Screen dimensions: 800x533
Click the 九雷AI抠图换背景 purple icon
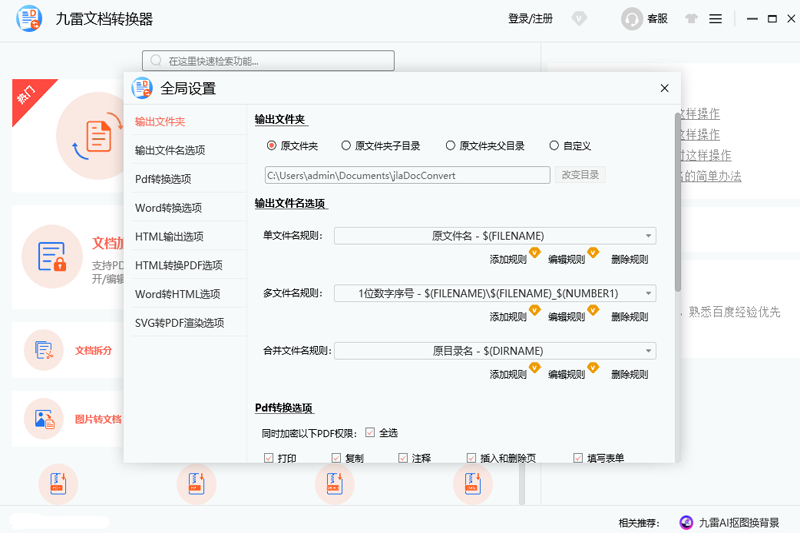686,522
